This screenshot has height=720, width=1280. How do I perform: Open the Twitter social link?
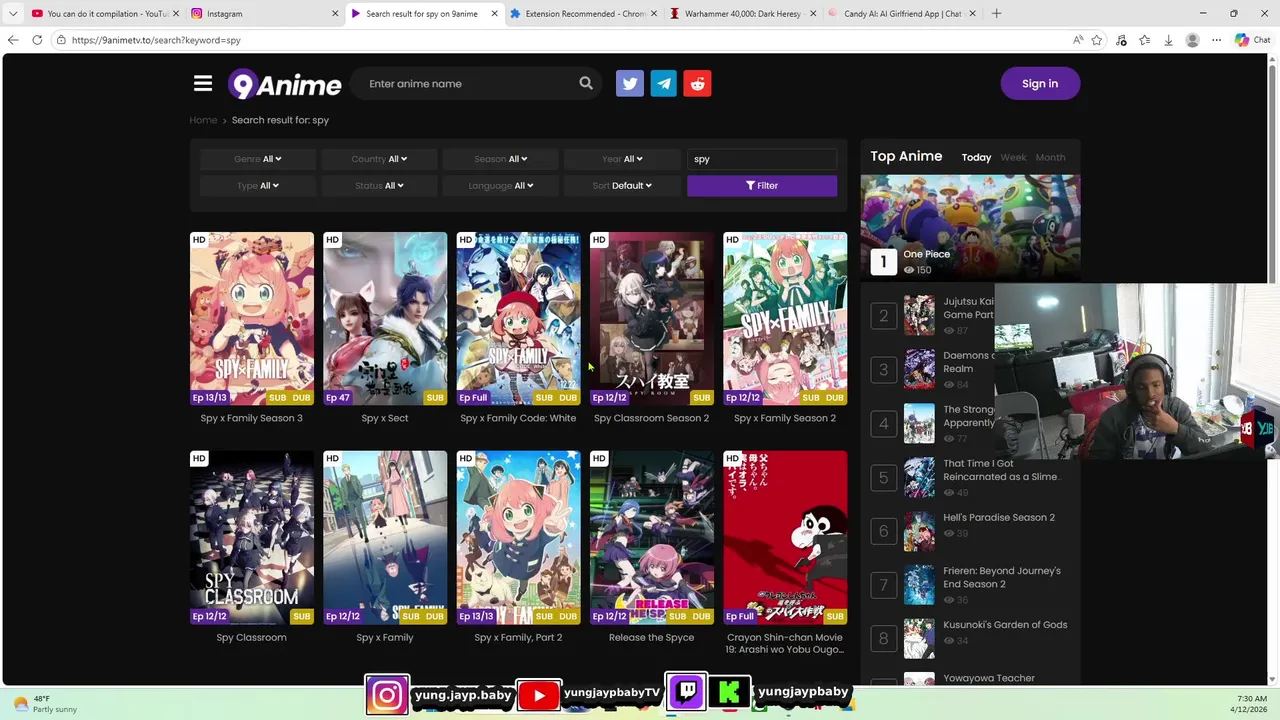pyautogui.click(x=630, y=84)
